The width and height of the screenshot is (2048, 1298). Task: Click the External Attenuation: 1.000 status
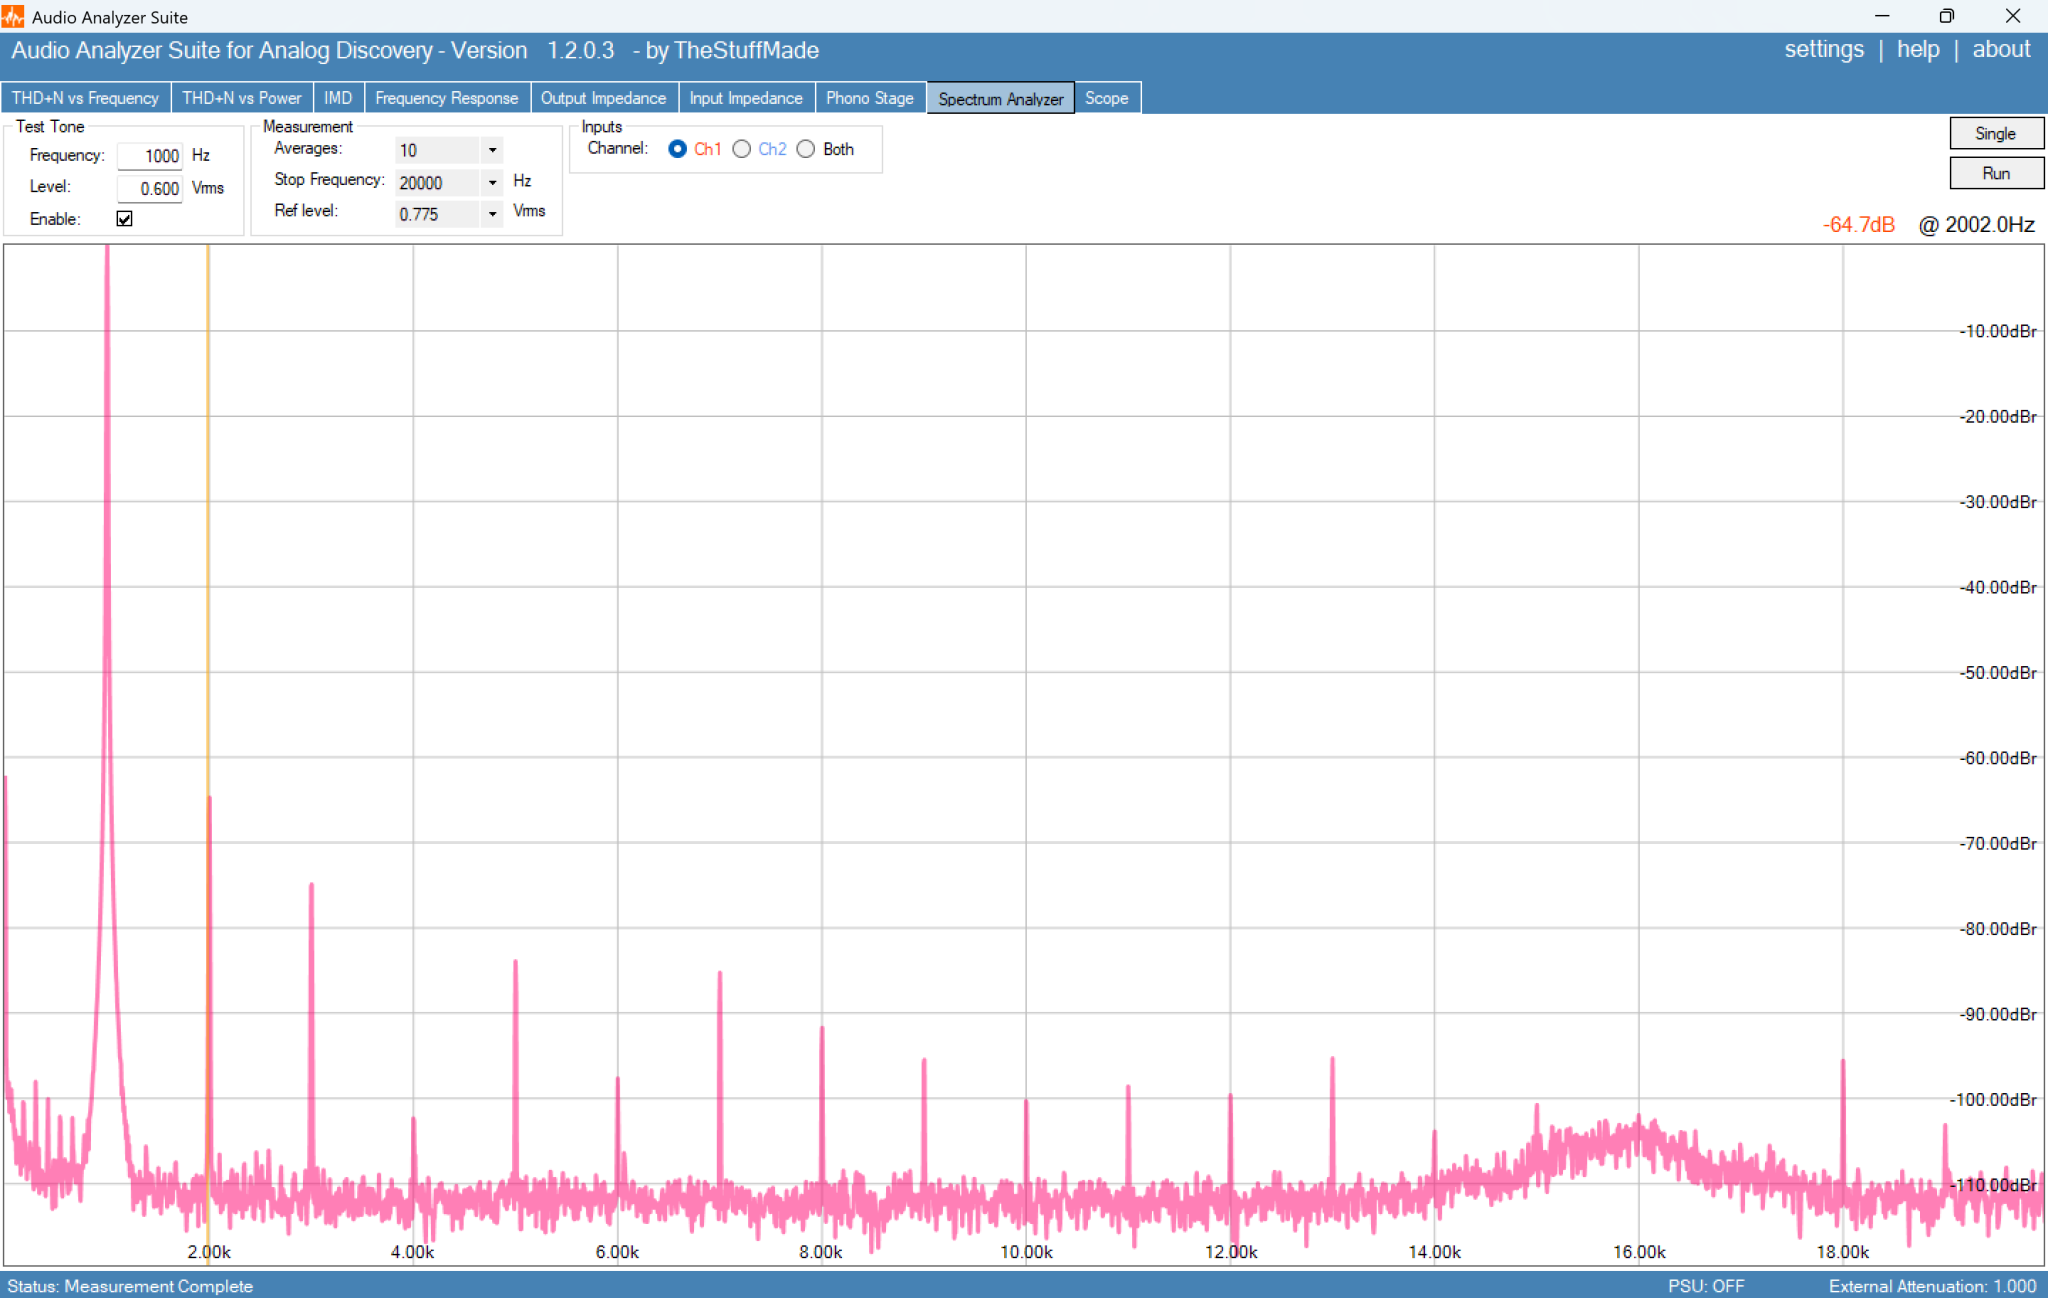[1933, 1286]
